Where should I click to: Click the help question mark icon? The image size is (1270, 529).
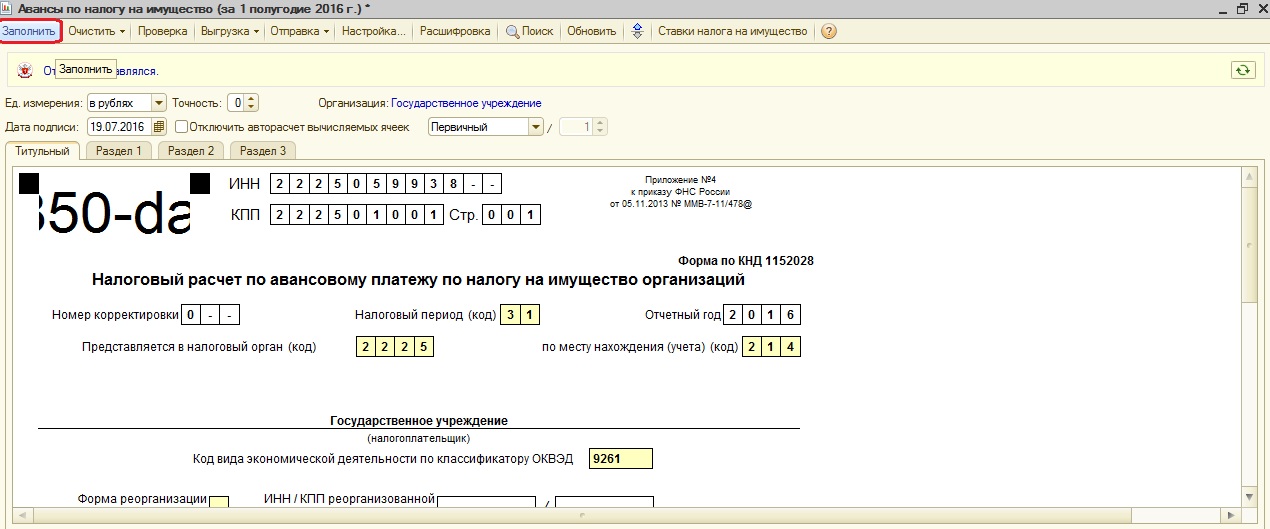tap(829, 31)
